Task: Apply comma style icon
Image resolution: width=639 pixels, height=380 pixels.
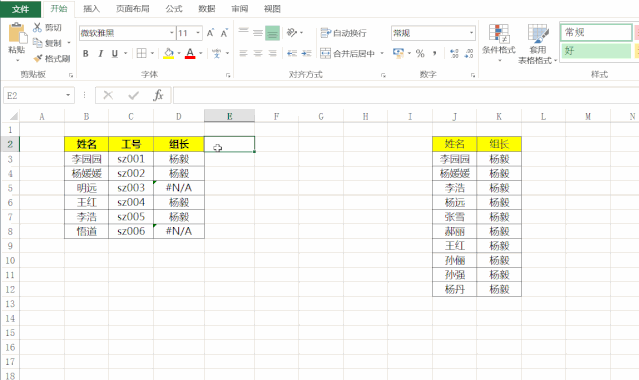Action: point(434,53)
